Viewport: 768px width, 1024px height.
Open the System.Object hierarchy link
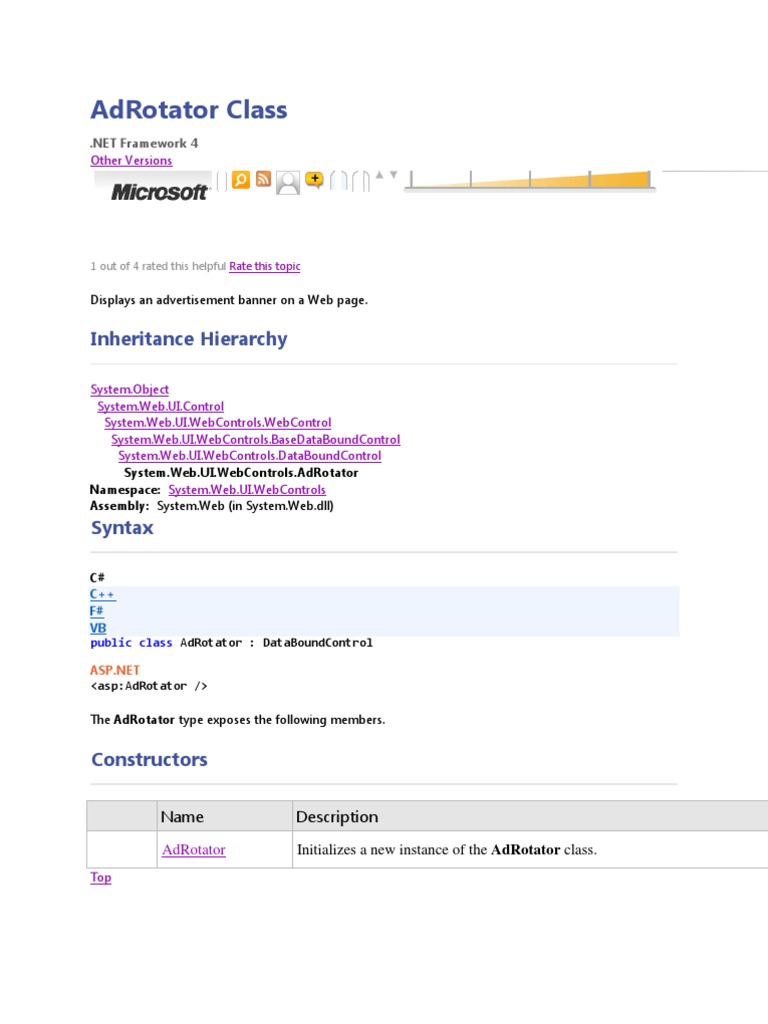point(129,389)
